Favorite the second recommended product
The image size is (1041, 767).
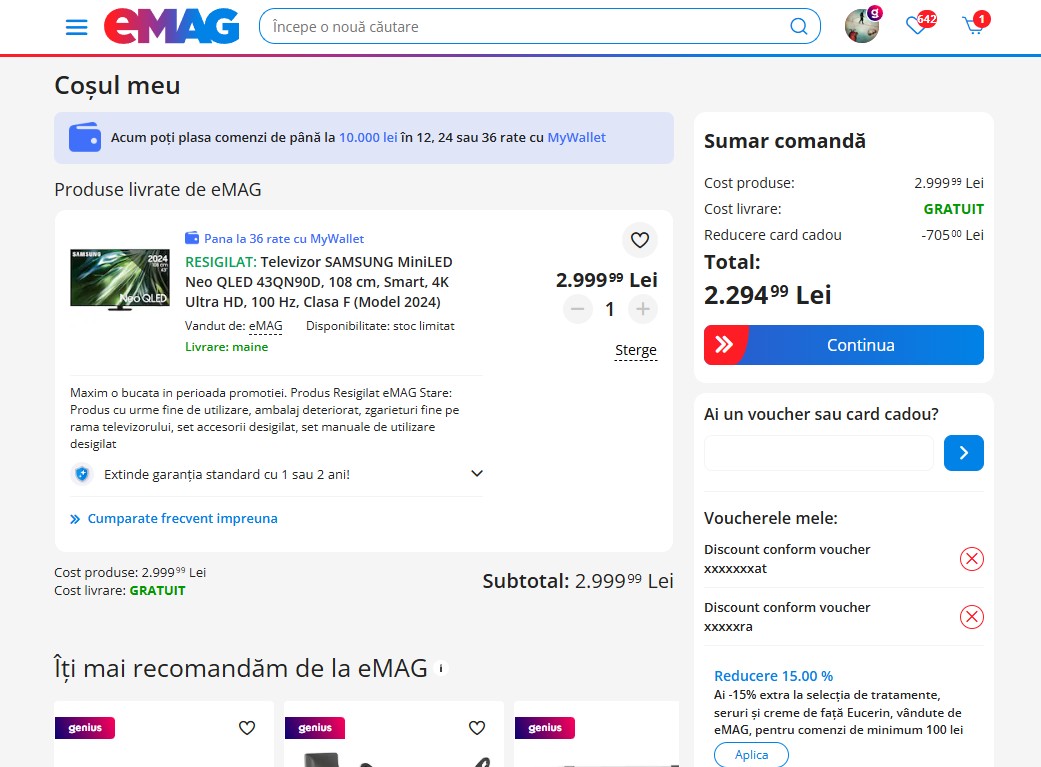(477, 728)
